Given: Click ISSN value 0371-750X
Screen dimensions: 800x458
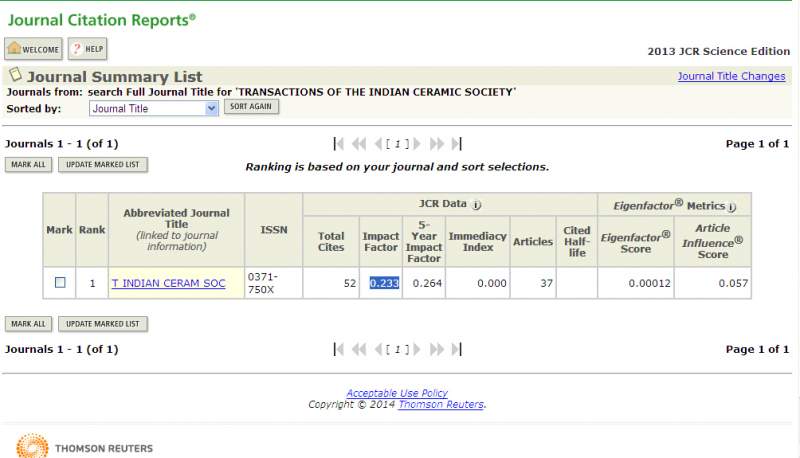Looking at the screenshot, I should (263, 283).
